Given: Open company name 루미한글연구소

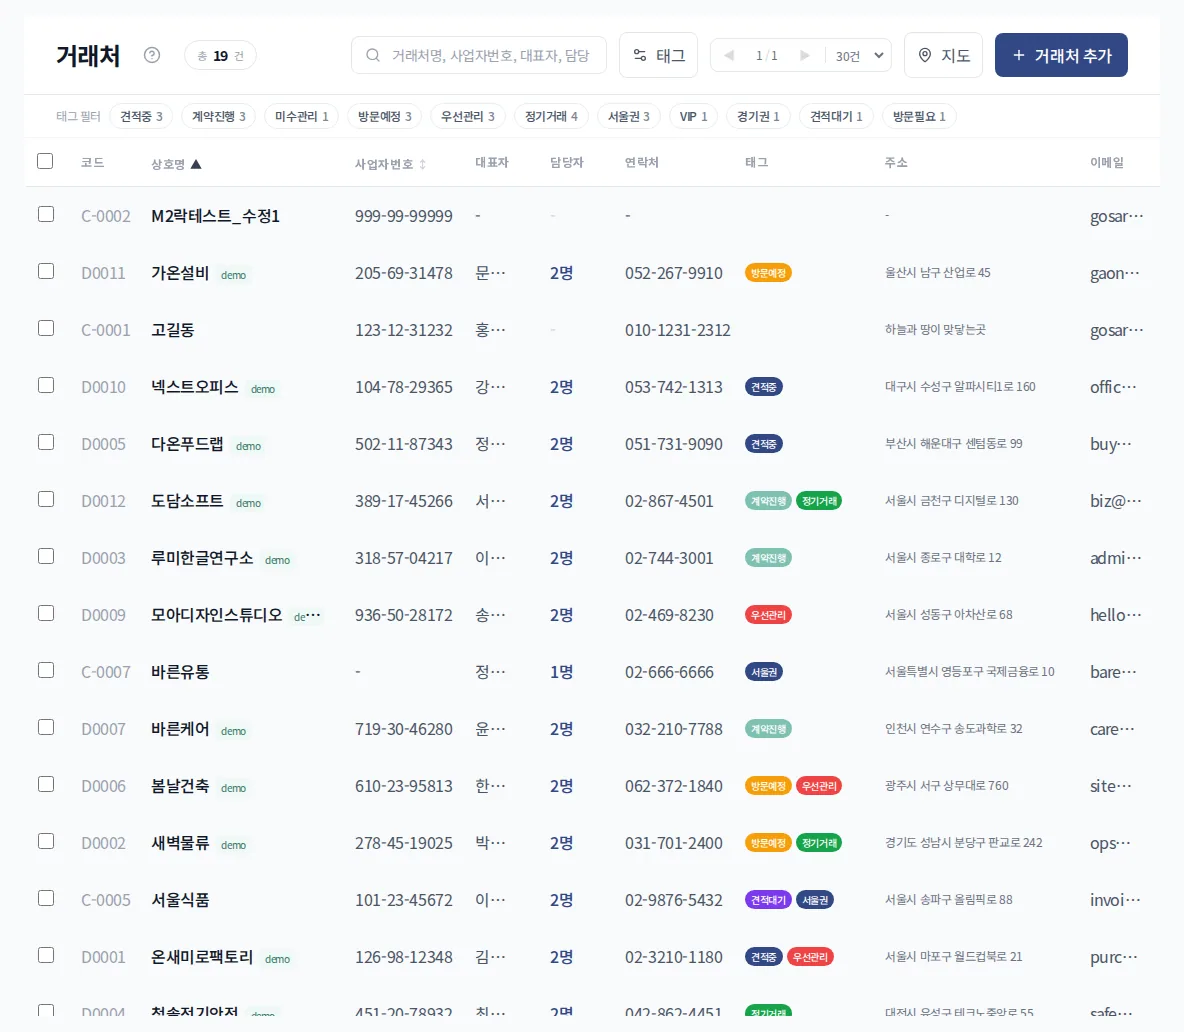Looking at the screenshot, I should [x=202, y=558].
